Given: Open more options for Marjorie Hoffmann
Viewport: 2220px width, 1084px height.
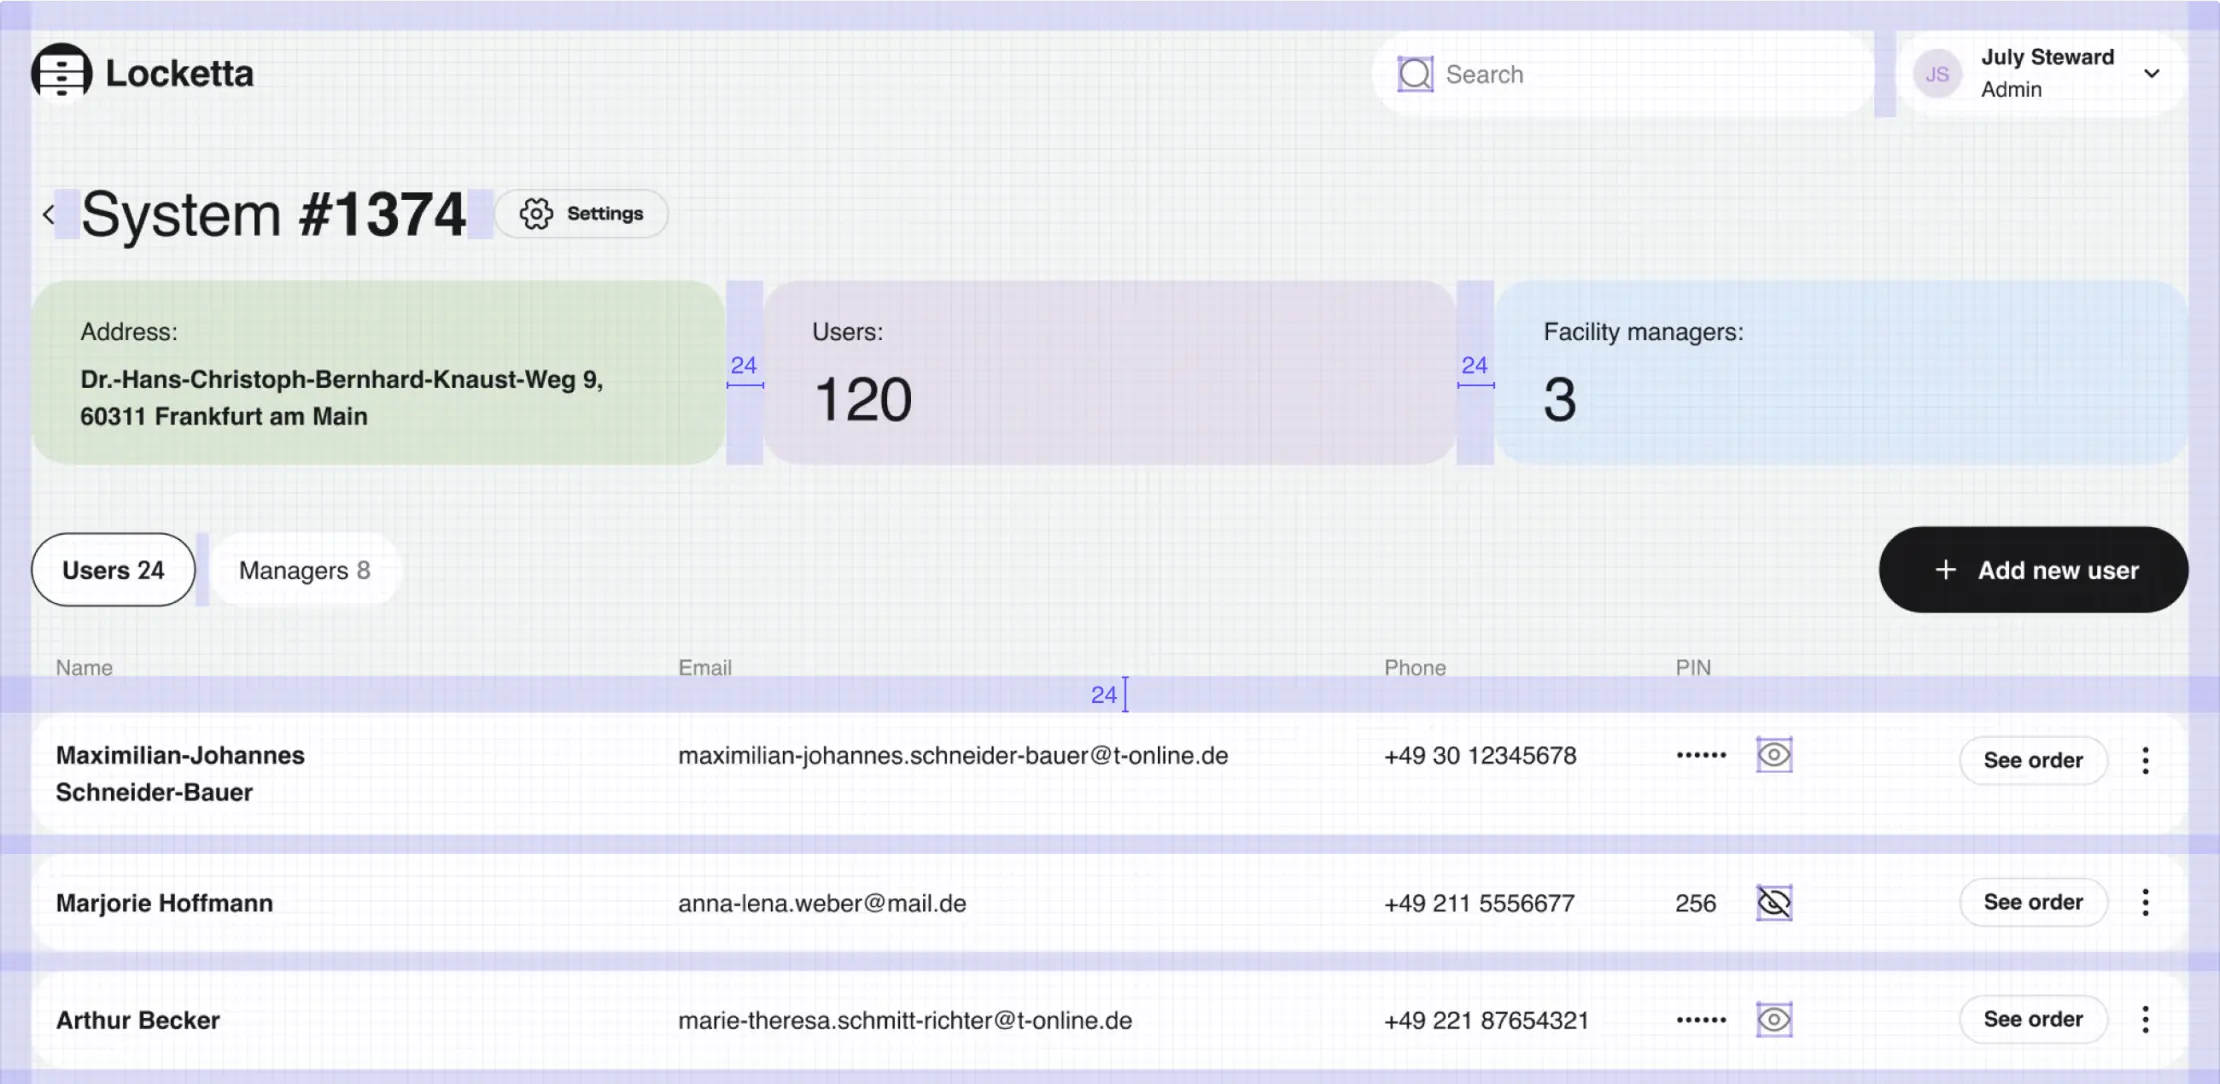Looking at the screenshot, I should [2145, 902].
